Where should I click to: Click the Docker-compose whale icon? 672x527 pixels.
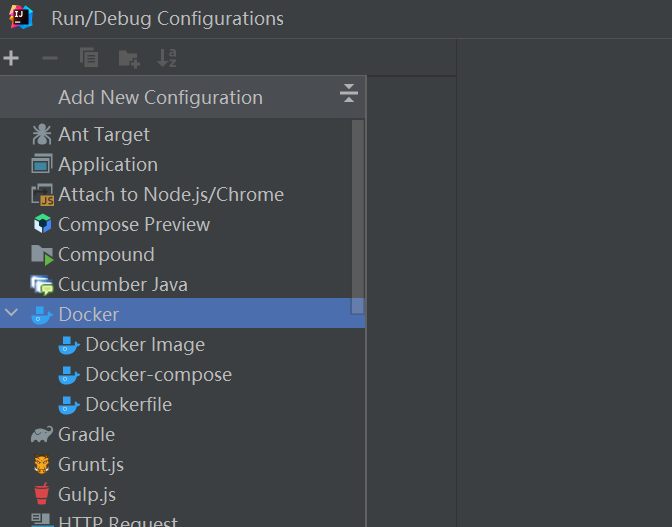[69, 375]
